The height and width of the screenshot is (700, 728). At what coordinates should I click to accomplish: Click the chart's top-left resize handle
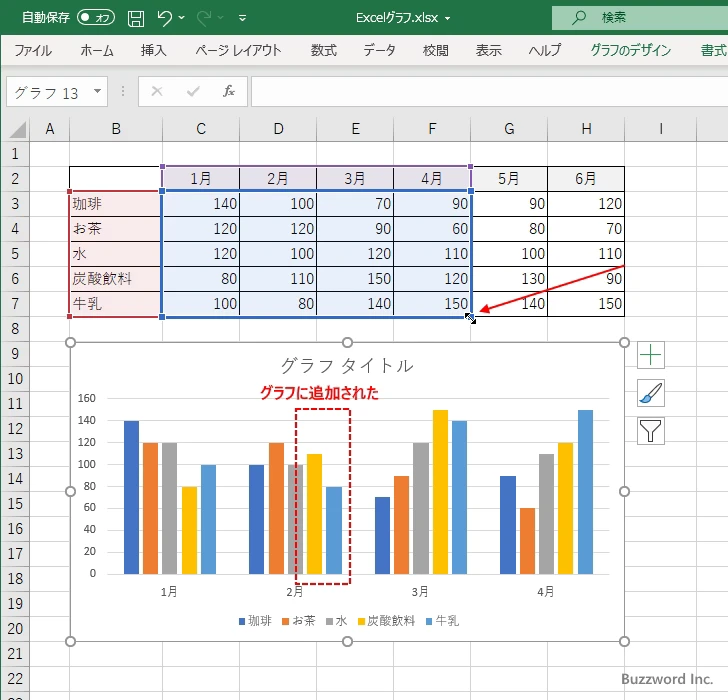70,343
